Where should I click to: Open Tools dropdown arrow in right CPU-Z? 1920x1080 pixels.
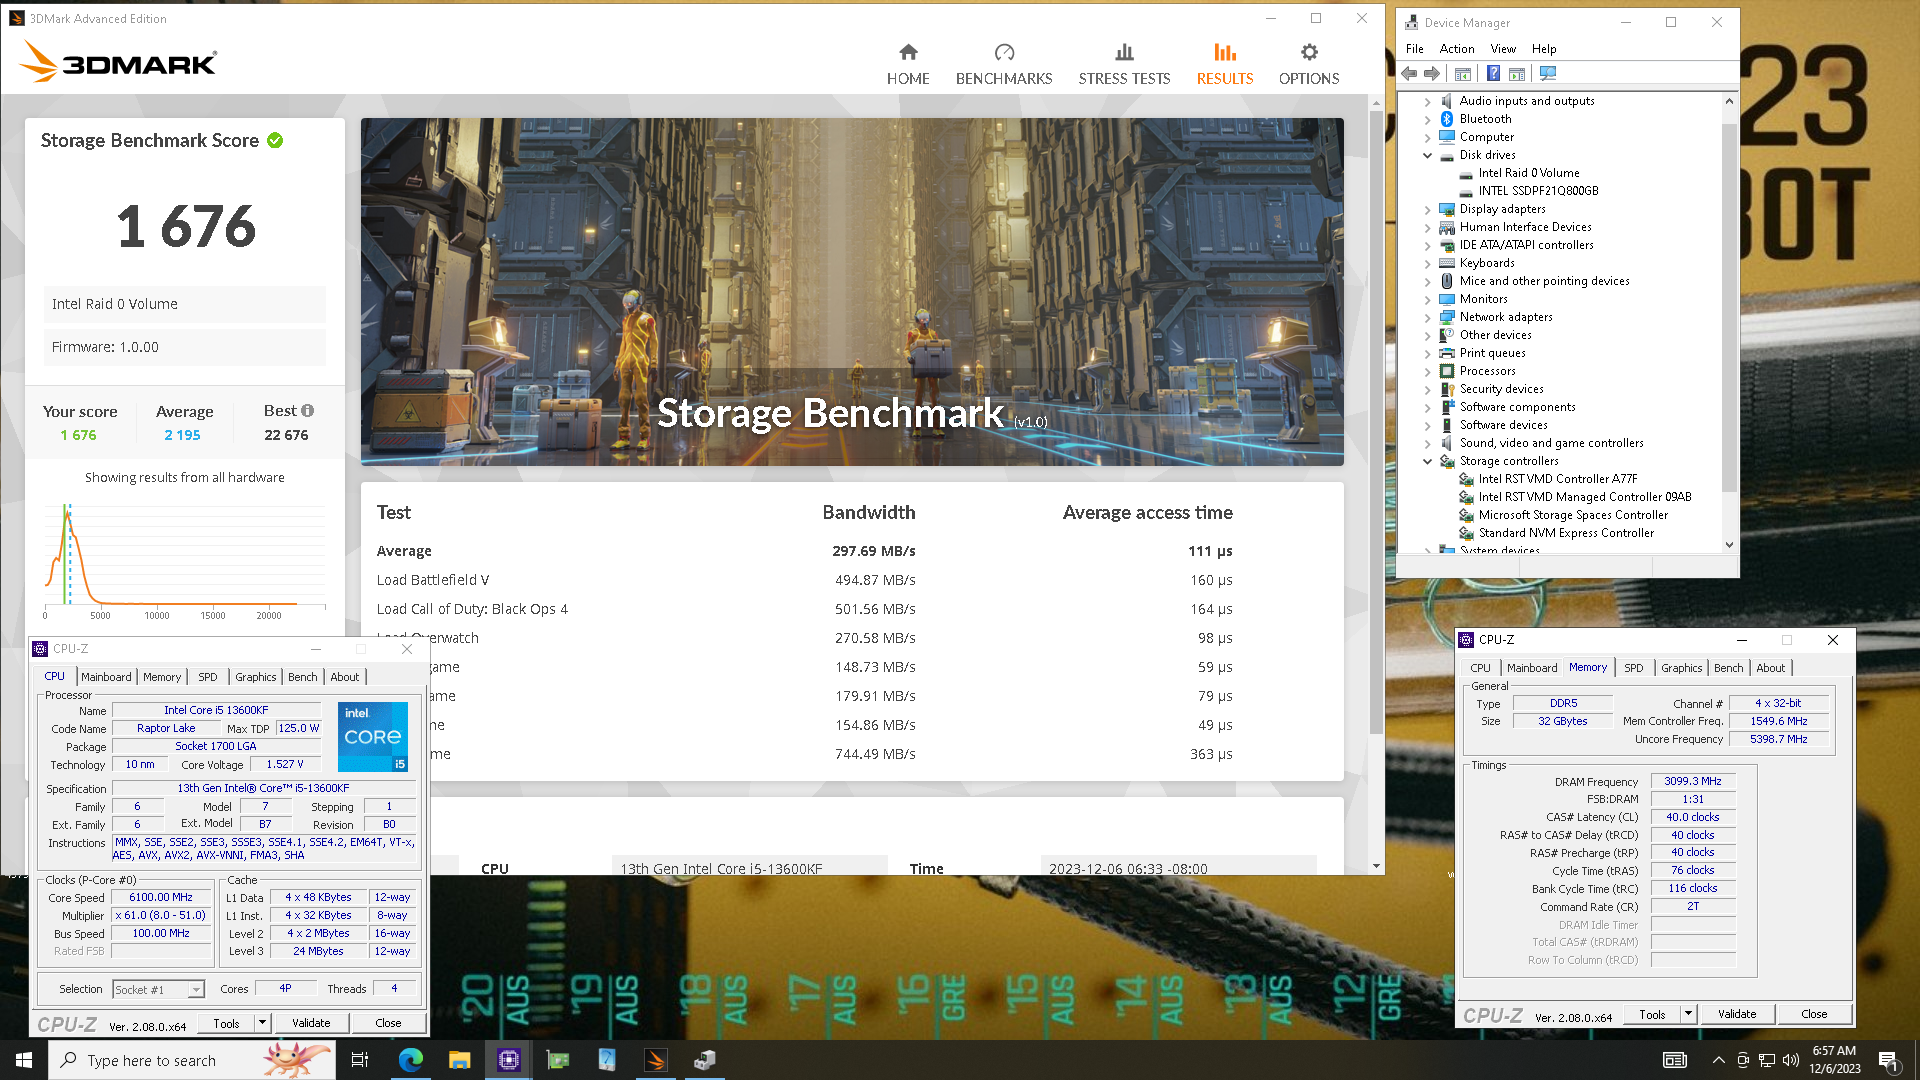tap(1688, 1014)
